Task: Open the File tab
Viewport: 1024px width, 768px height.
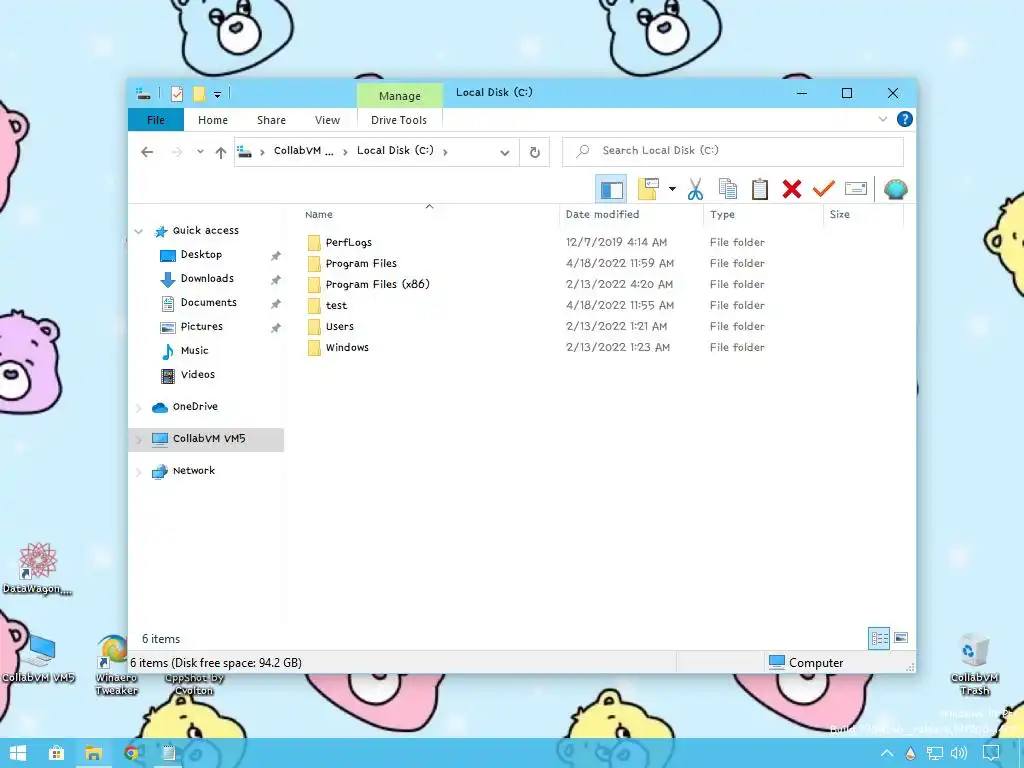Action: [155, 120]
